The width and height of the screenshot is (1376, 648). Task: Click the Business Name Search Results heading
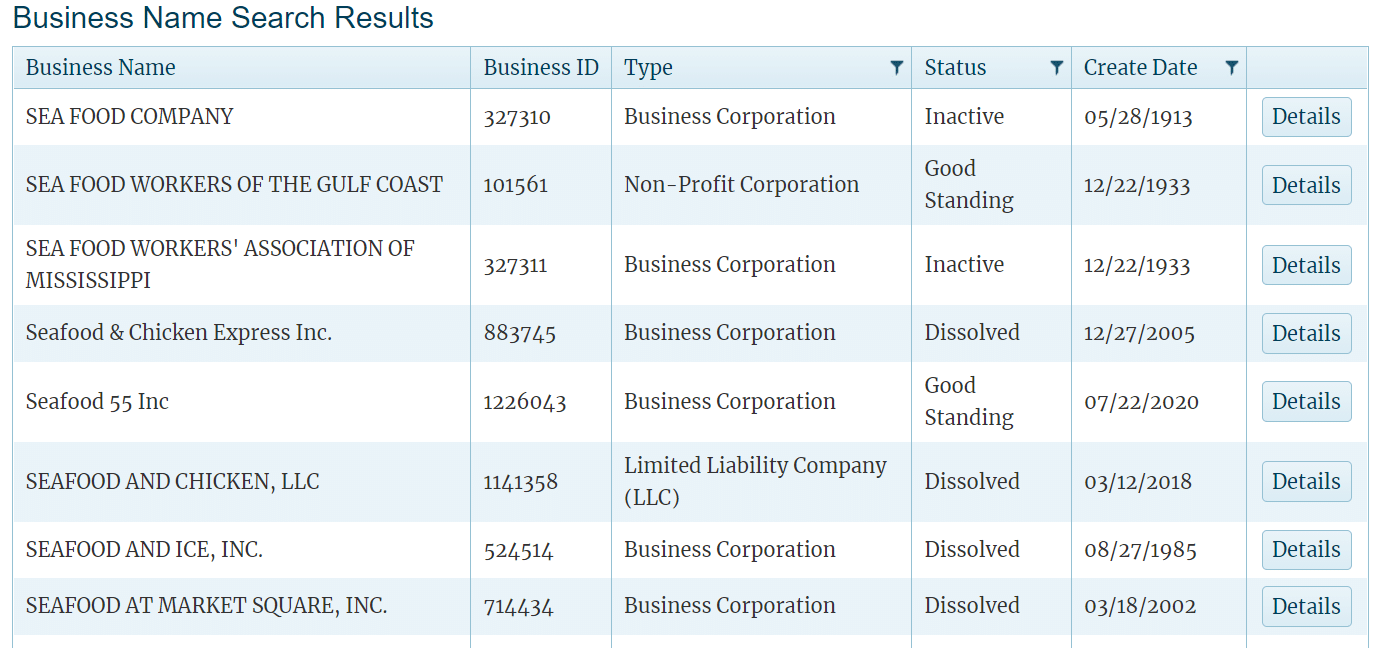pyautogui.click(x=223, y=18)
